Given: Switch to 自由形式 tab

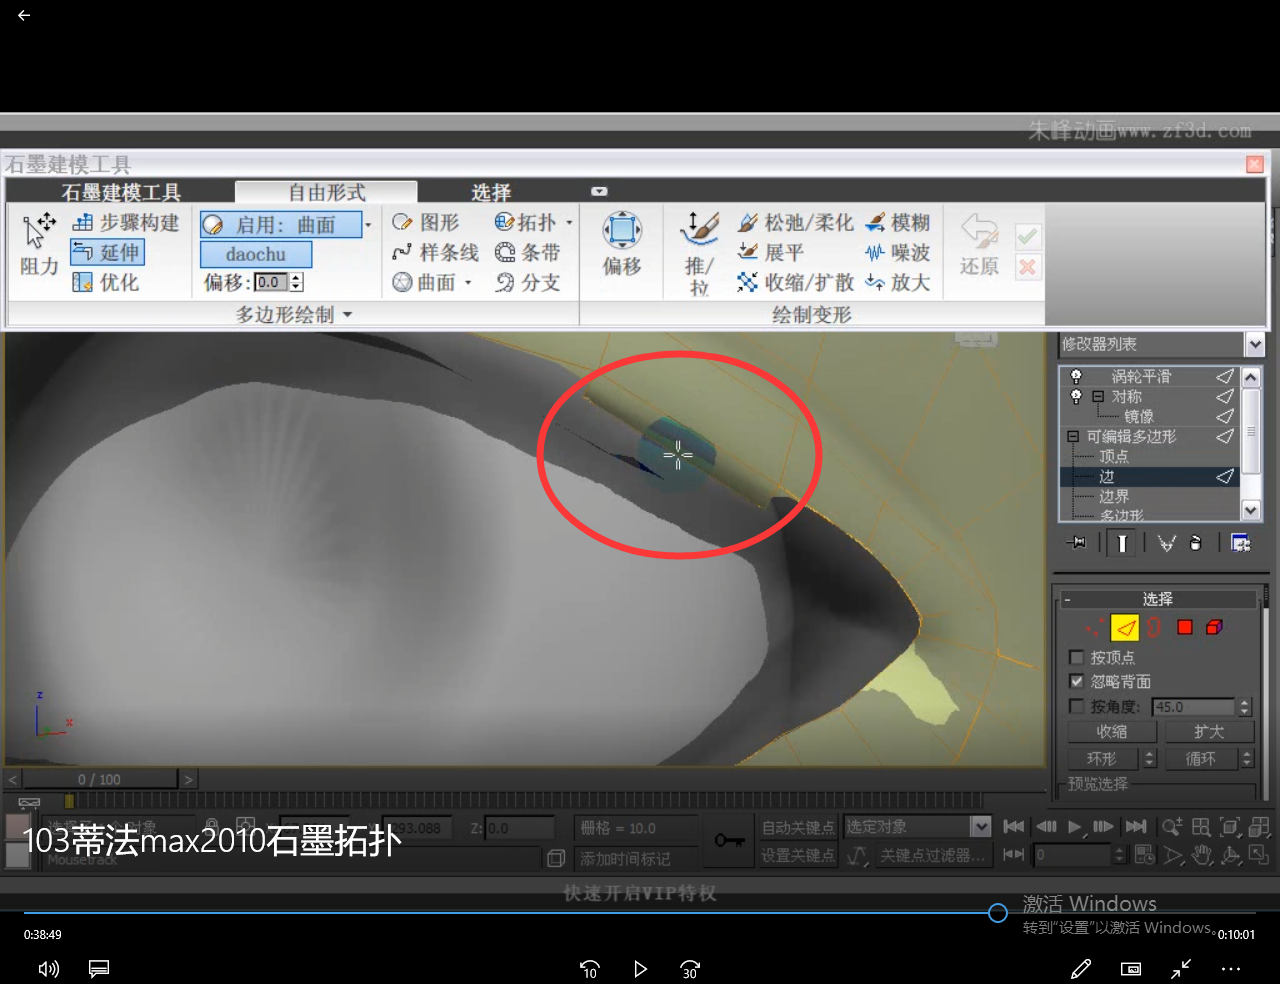Looking at the screenshot, I should pos(326,192).
